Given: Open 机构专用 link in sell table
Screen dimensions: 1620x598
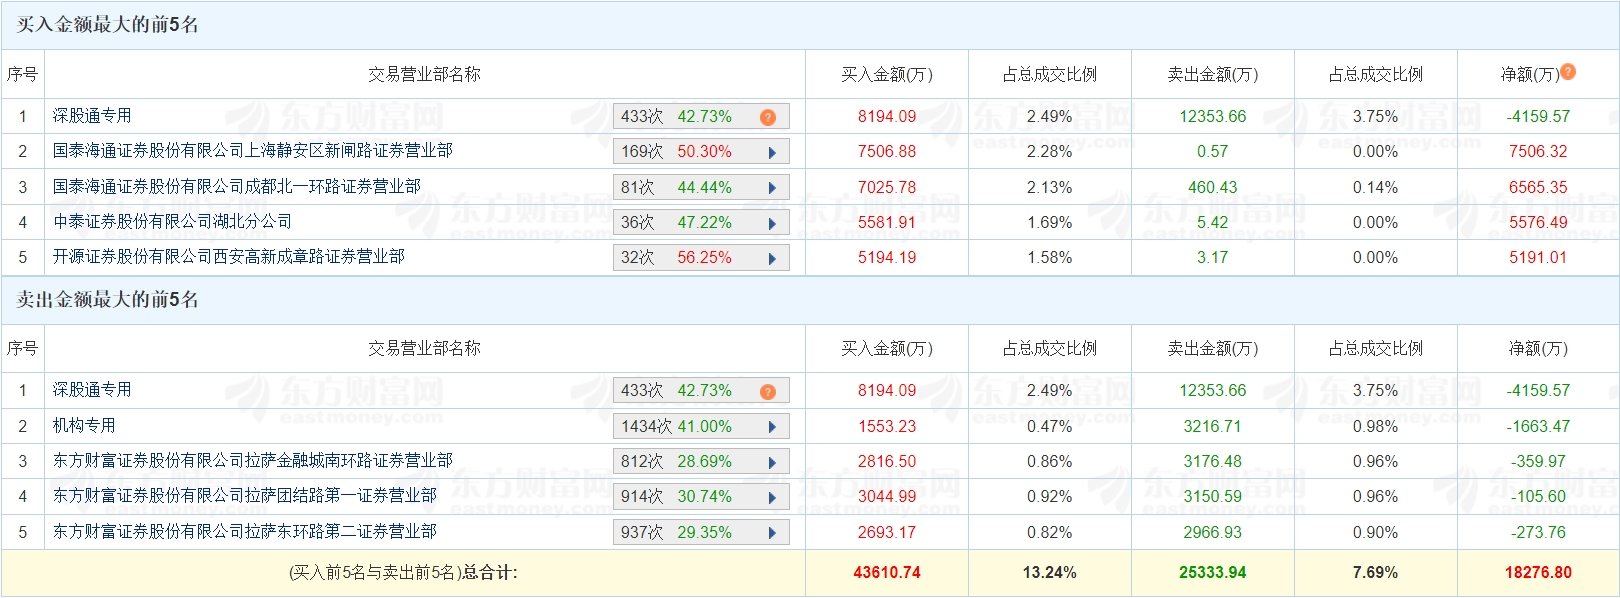Looking at the screenshot, I should (84, 425).
